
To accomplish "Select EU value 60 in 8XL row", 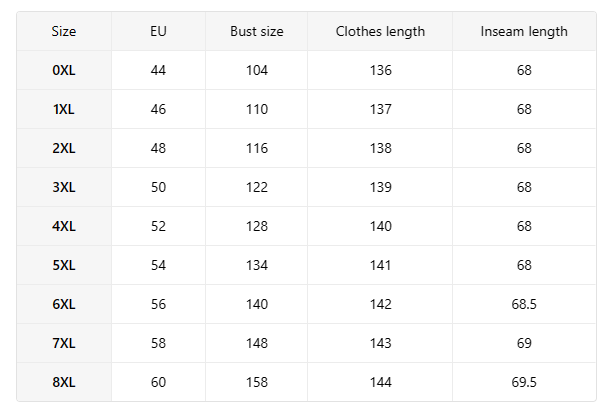I will [158, 382].
